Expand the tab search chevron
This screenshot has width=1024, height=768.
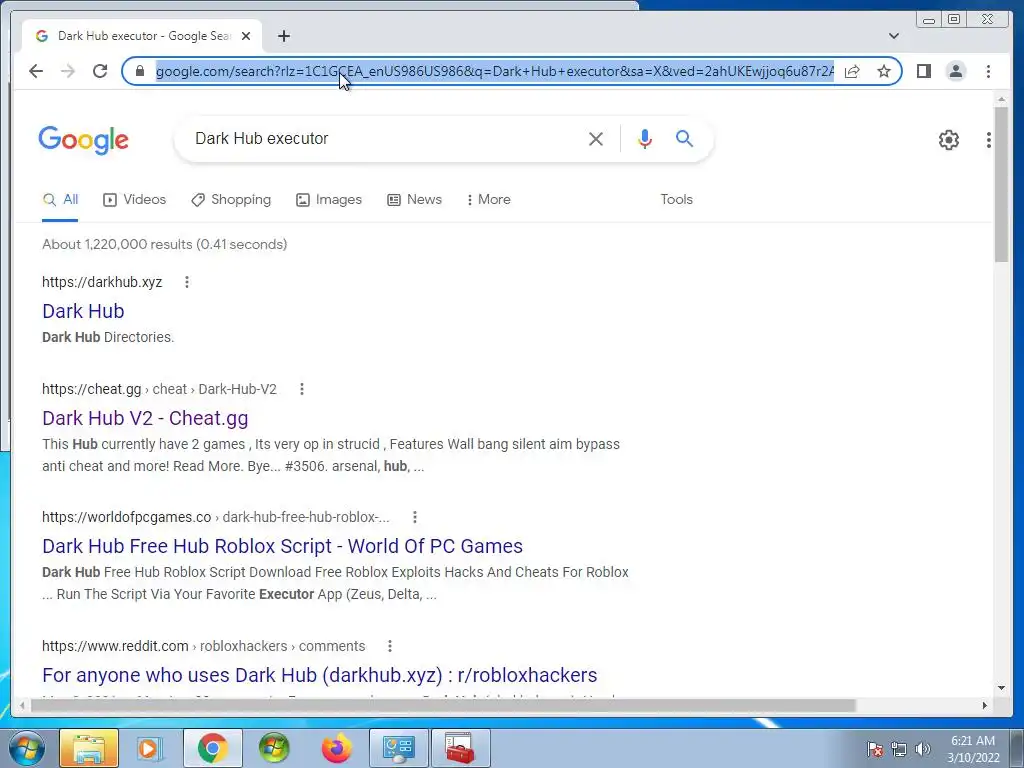893,36
